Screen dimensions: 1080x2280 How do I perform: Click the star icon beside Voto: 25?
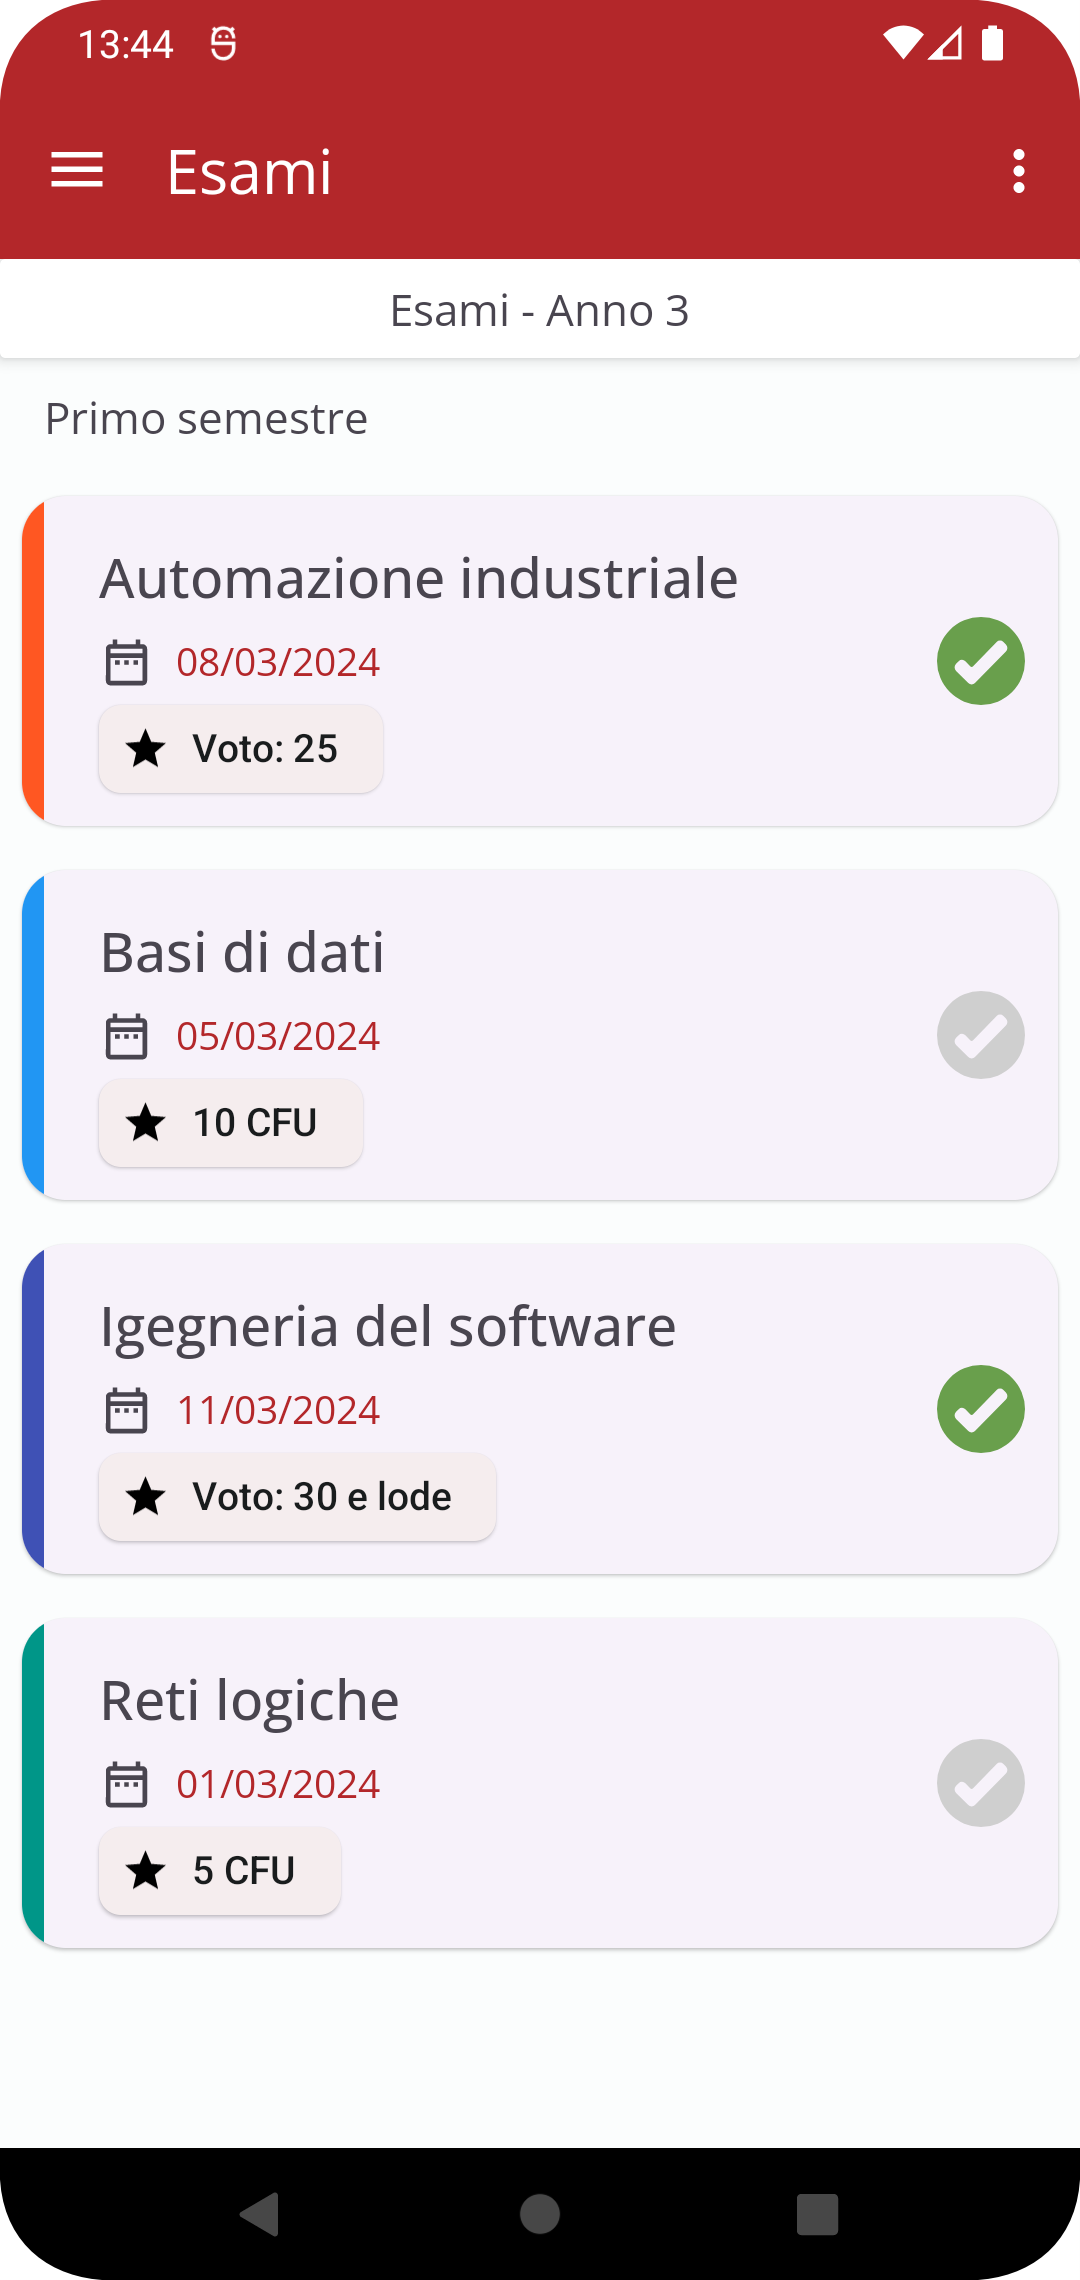pyautogui.click(x=146, y=749)
